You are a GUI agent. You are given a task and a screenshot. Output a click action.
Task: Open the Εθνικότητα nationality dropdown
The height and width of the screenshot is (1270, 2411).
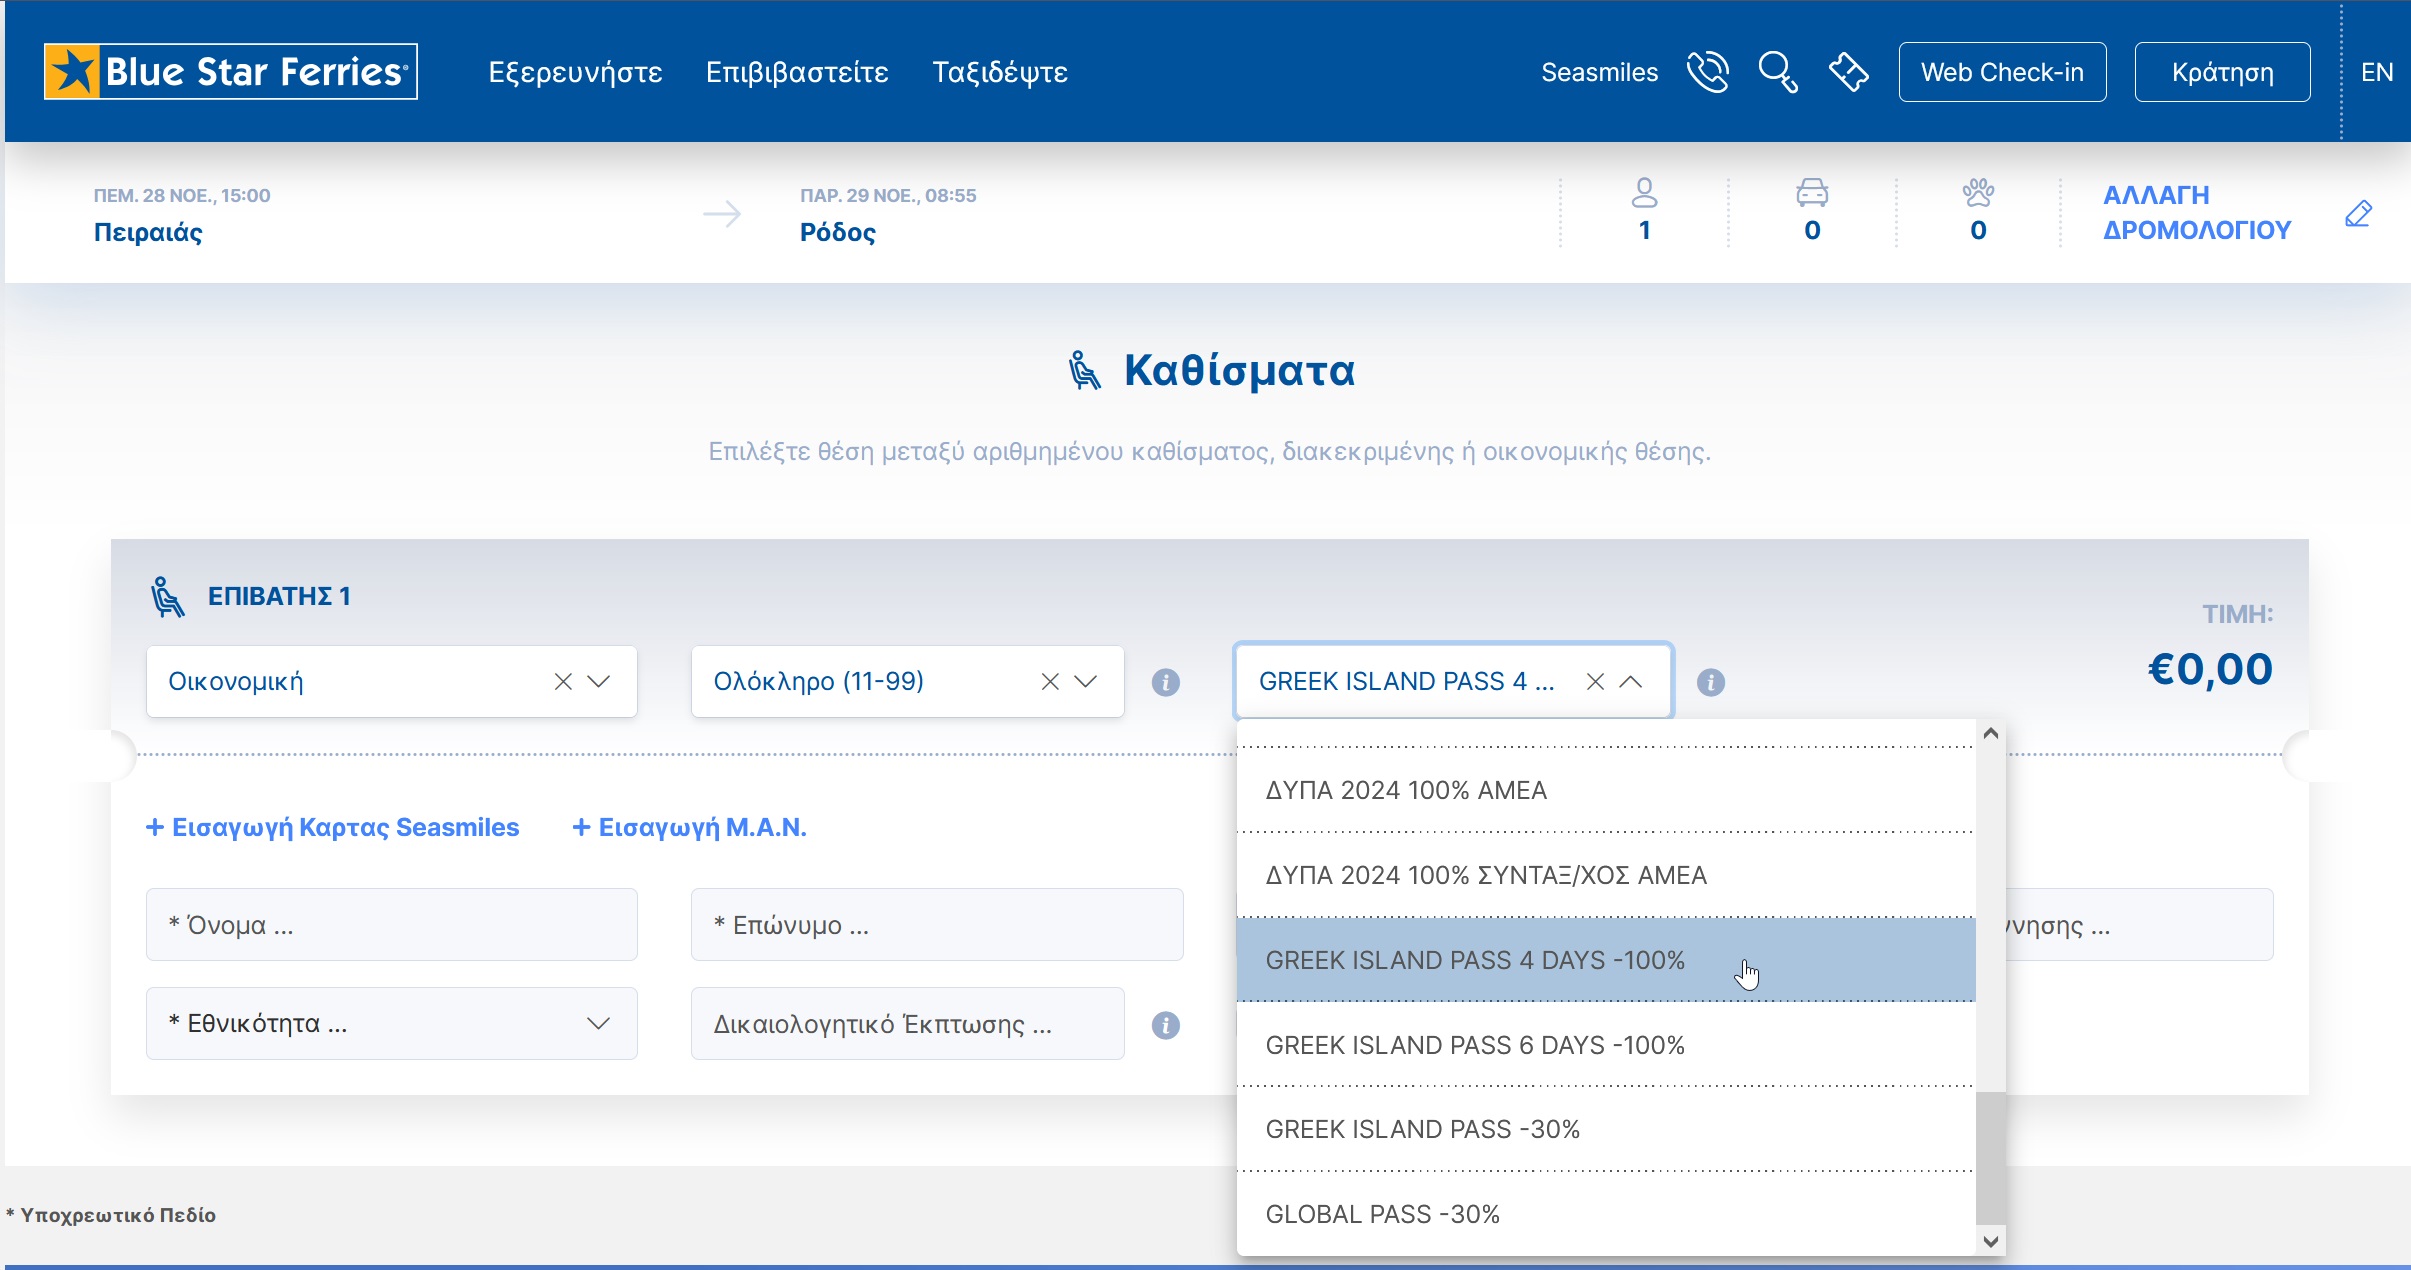point(392,1023)
